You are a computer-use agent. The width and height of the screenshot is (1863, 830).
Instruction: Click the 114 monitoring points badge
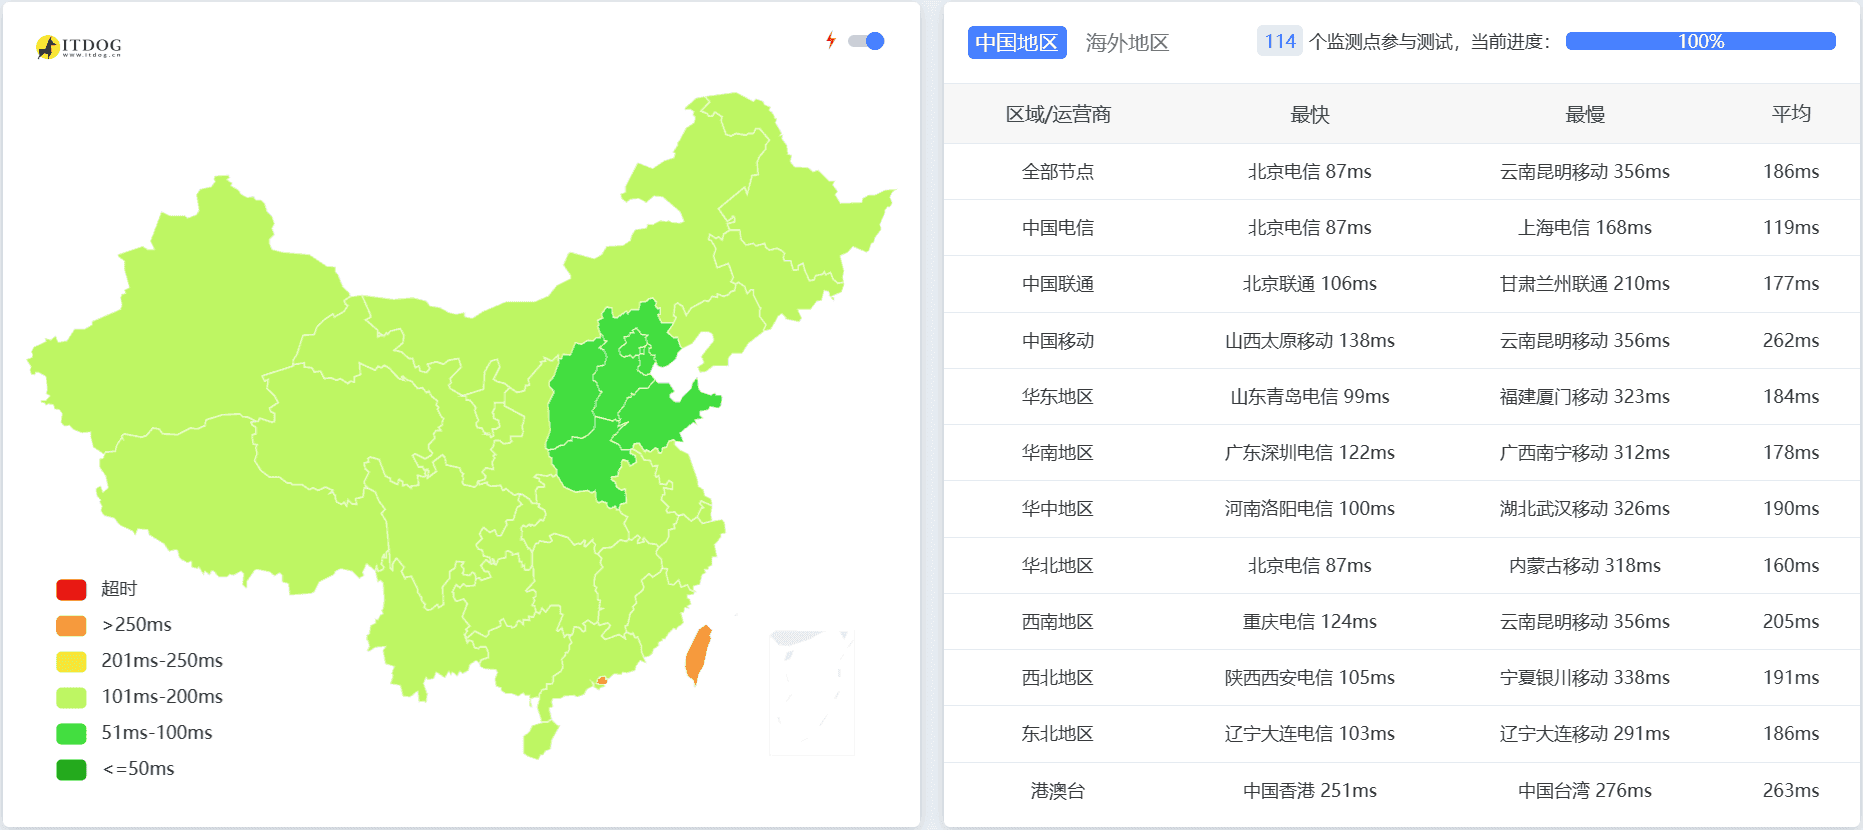tap(1279, 42)
